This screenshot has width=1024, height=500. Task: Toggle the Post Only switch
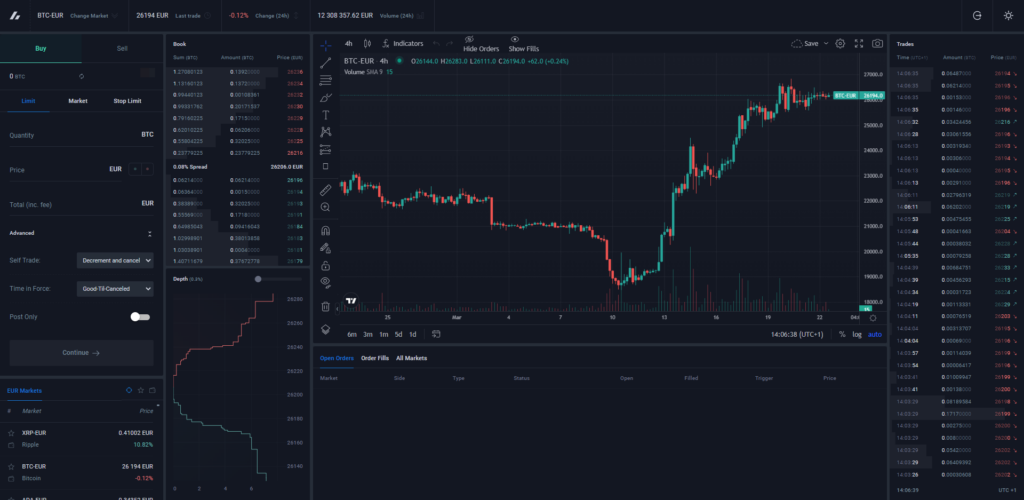(x=140, y=317)
